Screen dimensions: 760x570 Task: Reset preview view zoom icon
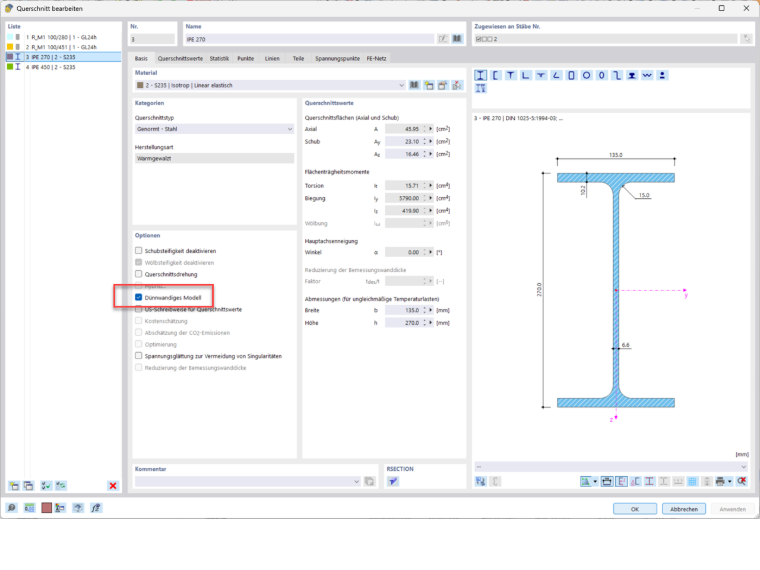click(x=742, y=481)
